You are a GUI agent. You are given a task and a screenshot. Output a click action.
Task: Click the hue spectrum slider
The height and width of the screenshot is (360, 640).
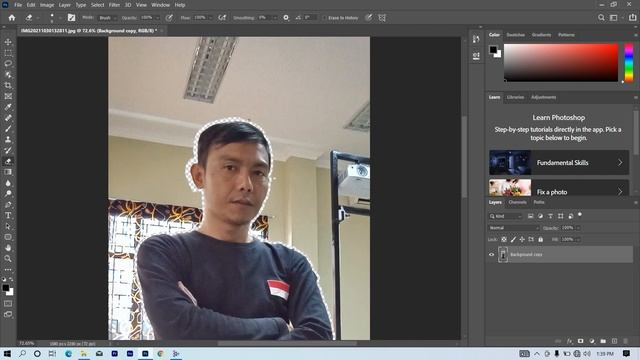[629, 62]
